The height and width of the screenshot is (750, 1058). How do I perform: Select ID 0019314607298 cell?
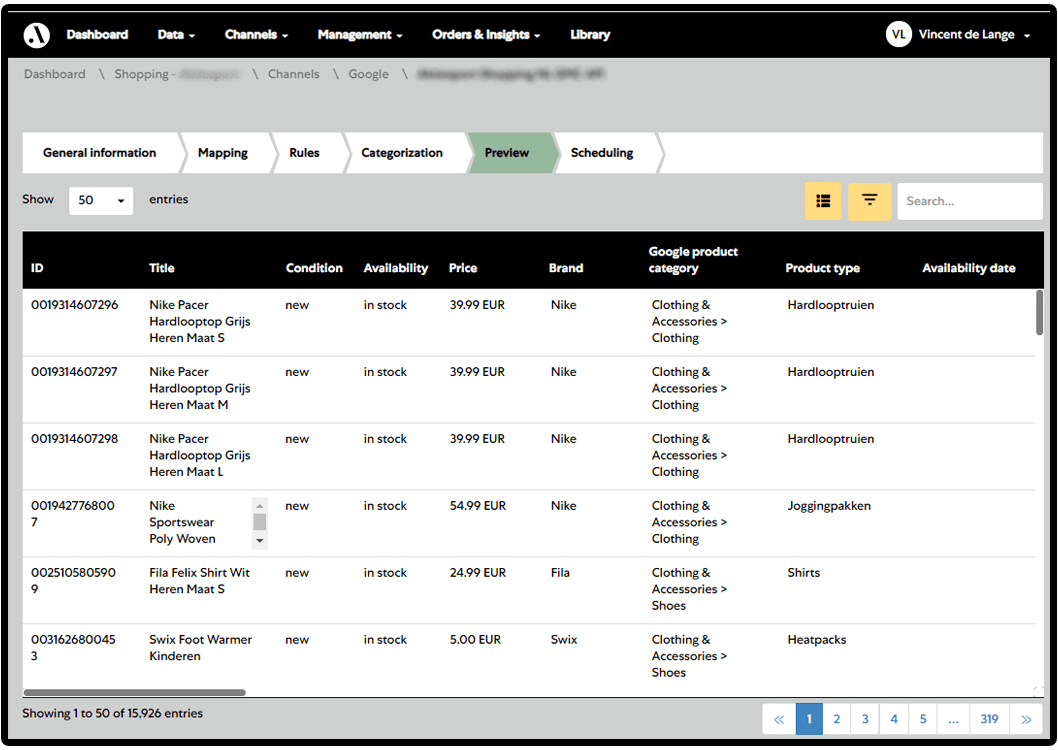pyautogui.click(x=74, y=438)
